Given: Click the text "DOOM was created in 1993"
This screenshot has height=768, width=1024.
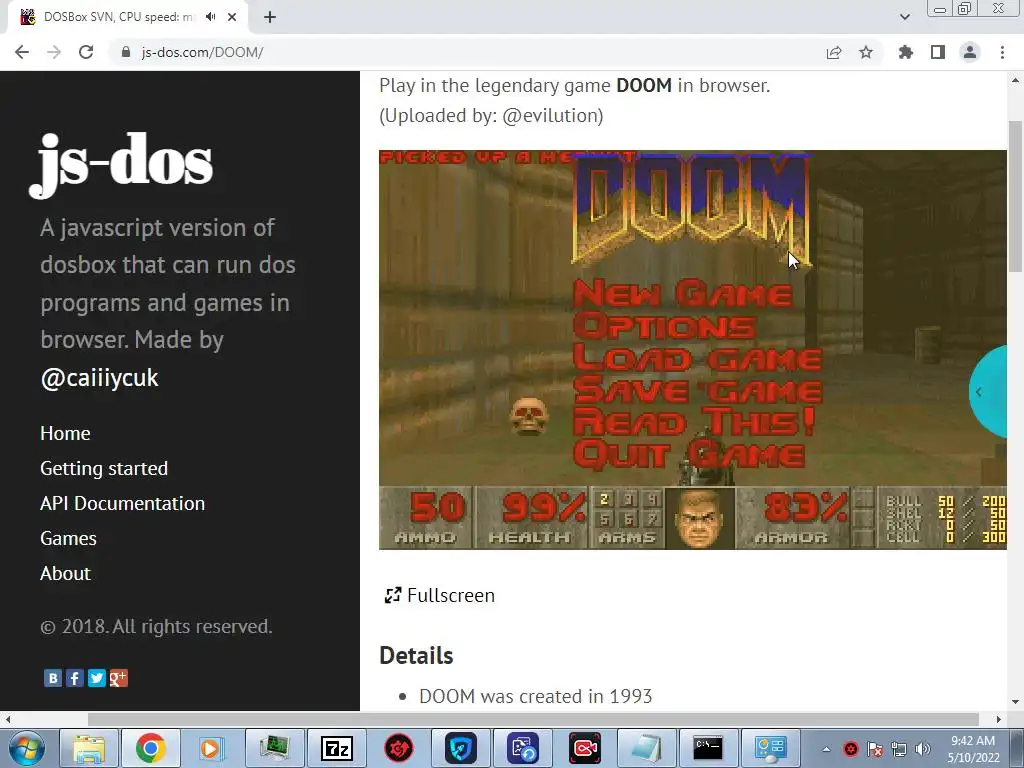Looking at the screenshot, I should click(x=536, y=696).
